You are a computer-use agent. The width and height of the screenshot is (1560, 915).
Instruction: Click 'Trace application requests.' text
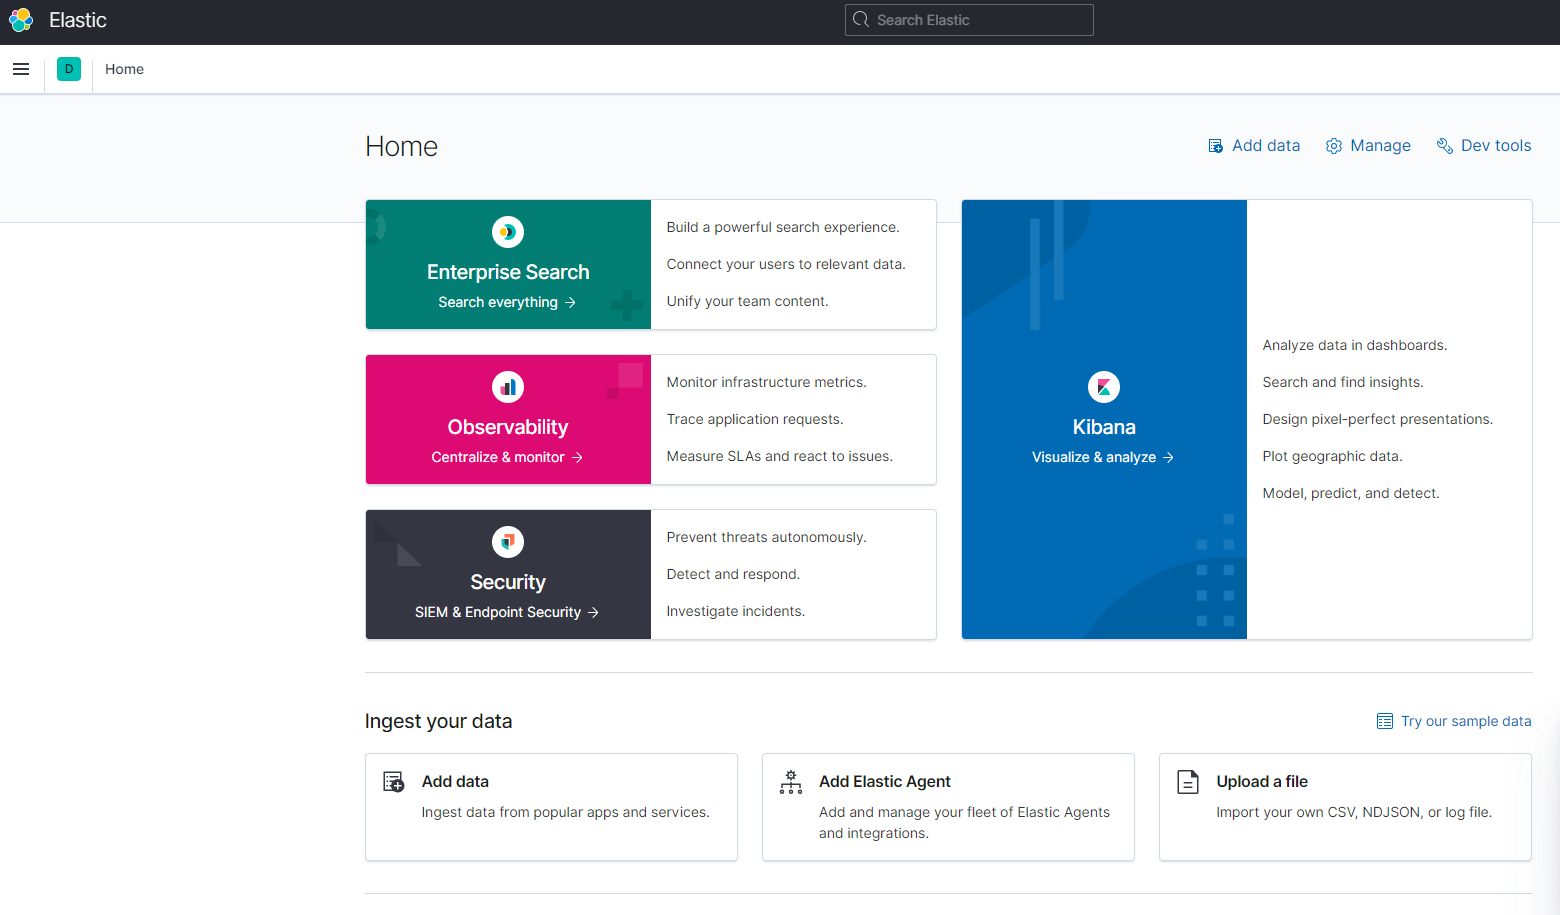pyautogui.click(x=755, y=419)
